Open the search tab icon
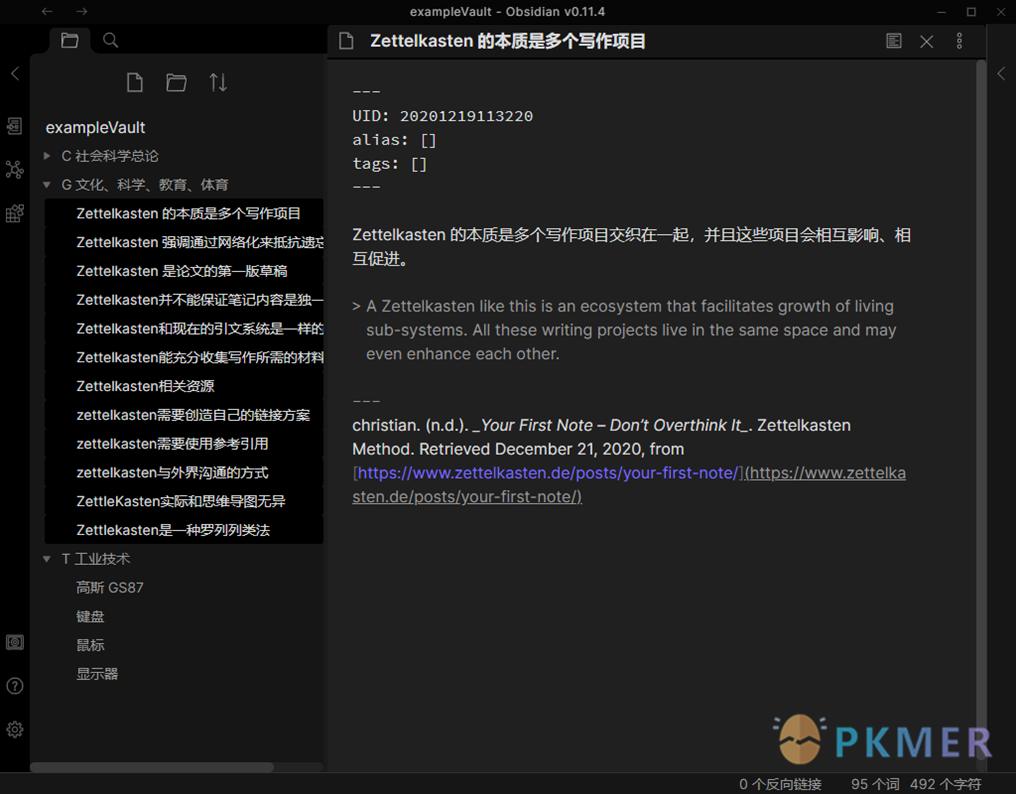The height and width of the screenshot is (794, 1016). [110, 40]
